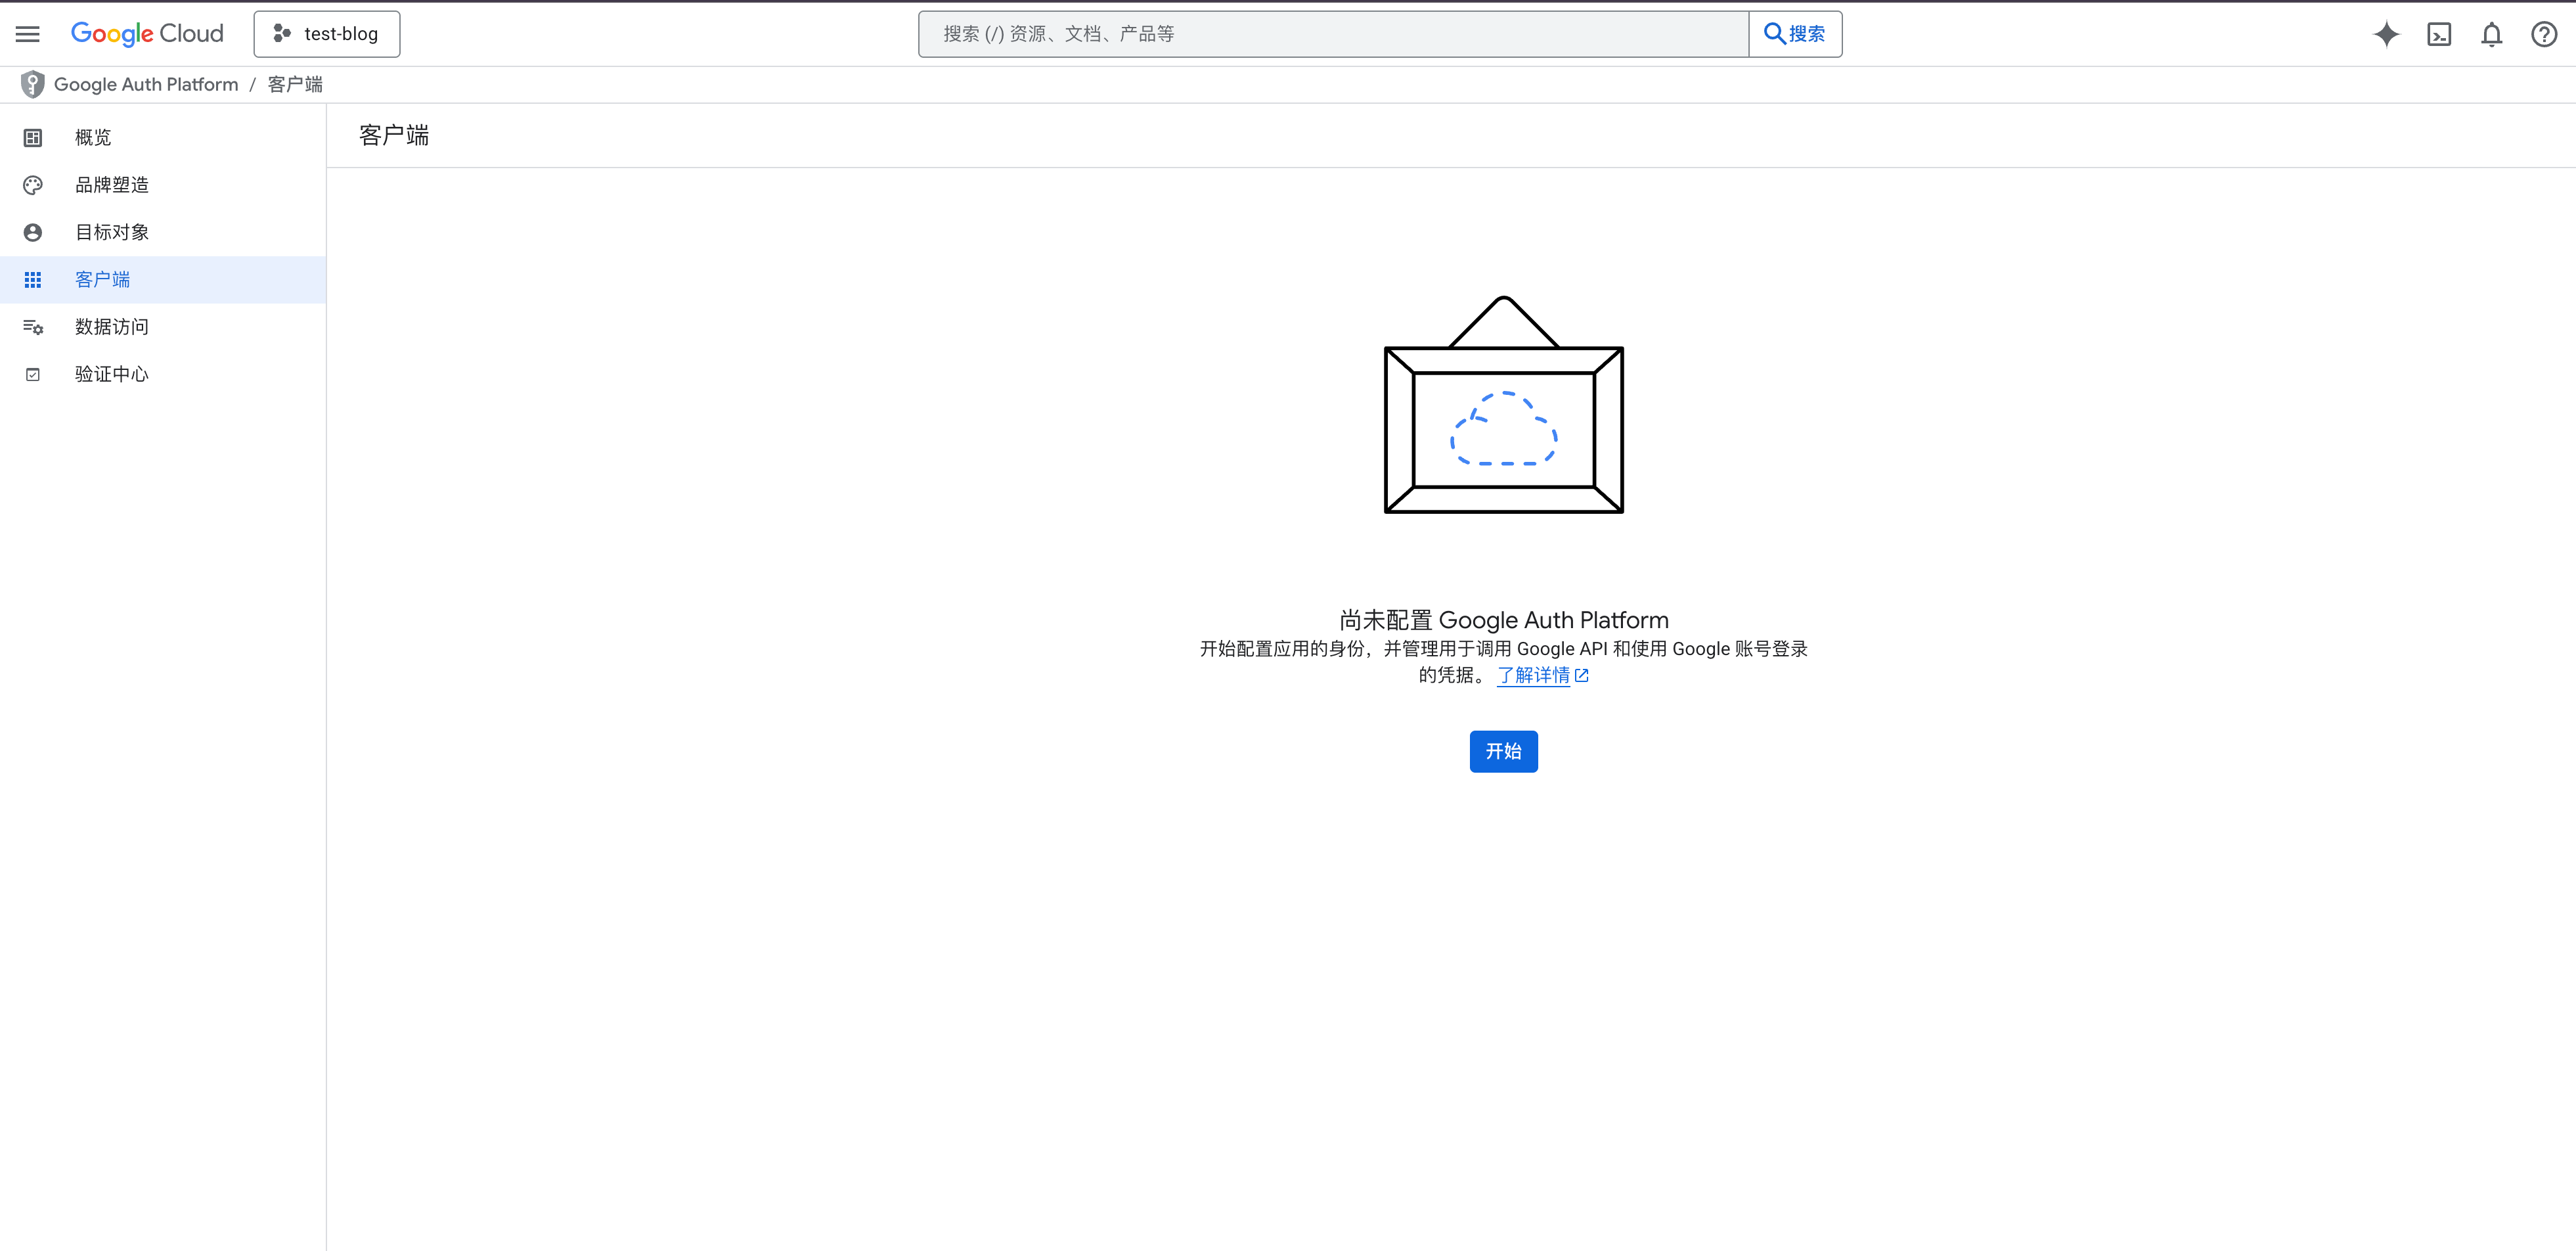2576x1251 pixels.
Task: Go to Google Auth Platform breadcrumb
Action: click(x=146, y=84)
